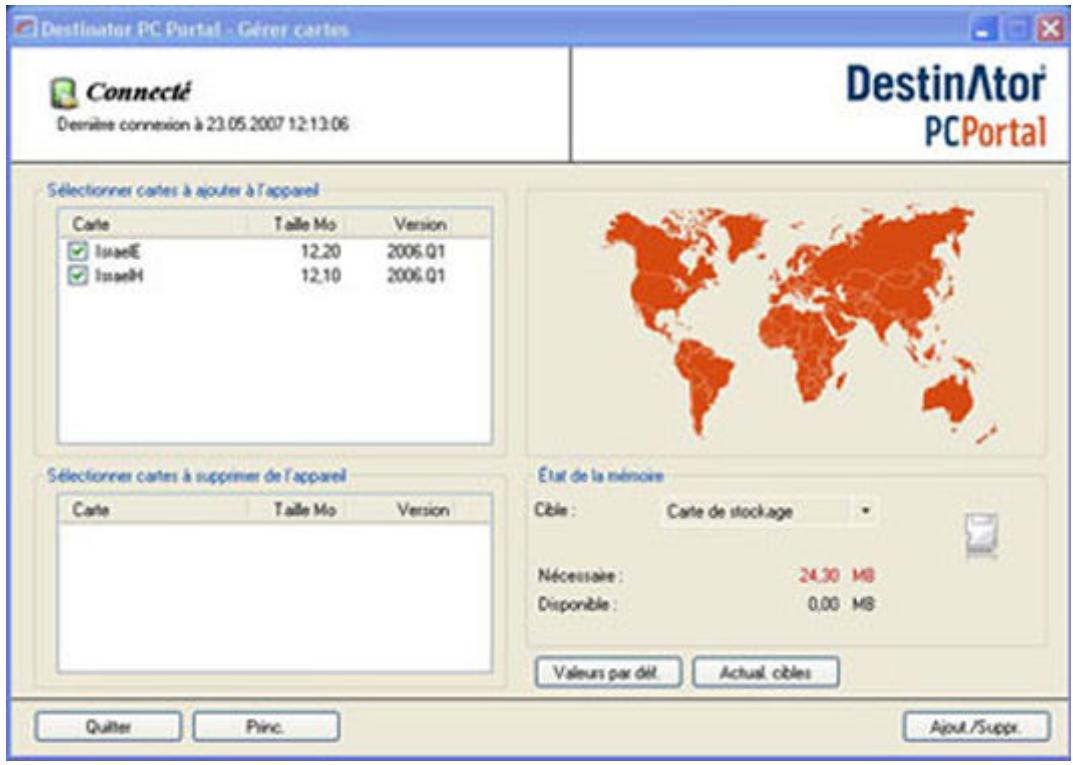Click the Destinator app icon in title bar
The width and height of the screenshot is (1073, 765).
coord(25,29)
